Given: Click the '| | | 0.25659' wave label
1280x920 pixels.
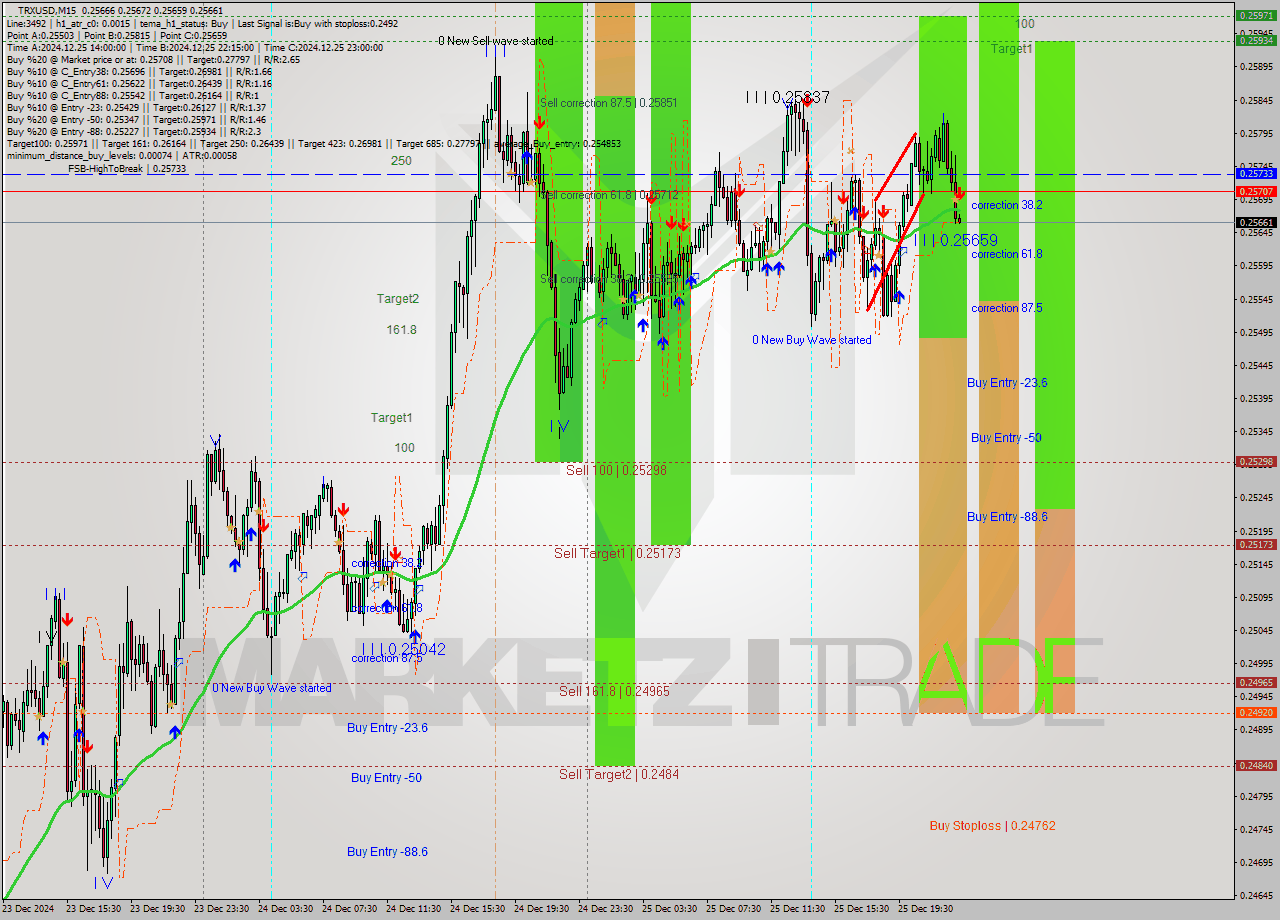Looking at the screenshot, I should (956, 240).
